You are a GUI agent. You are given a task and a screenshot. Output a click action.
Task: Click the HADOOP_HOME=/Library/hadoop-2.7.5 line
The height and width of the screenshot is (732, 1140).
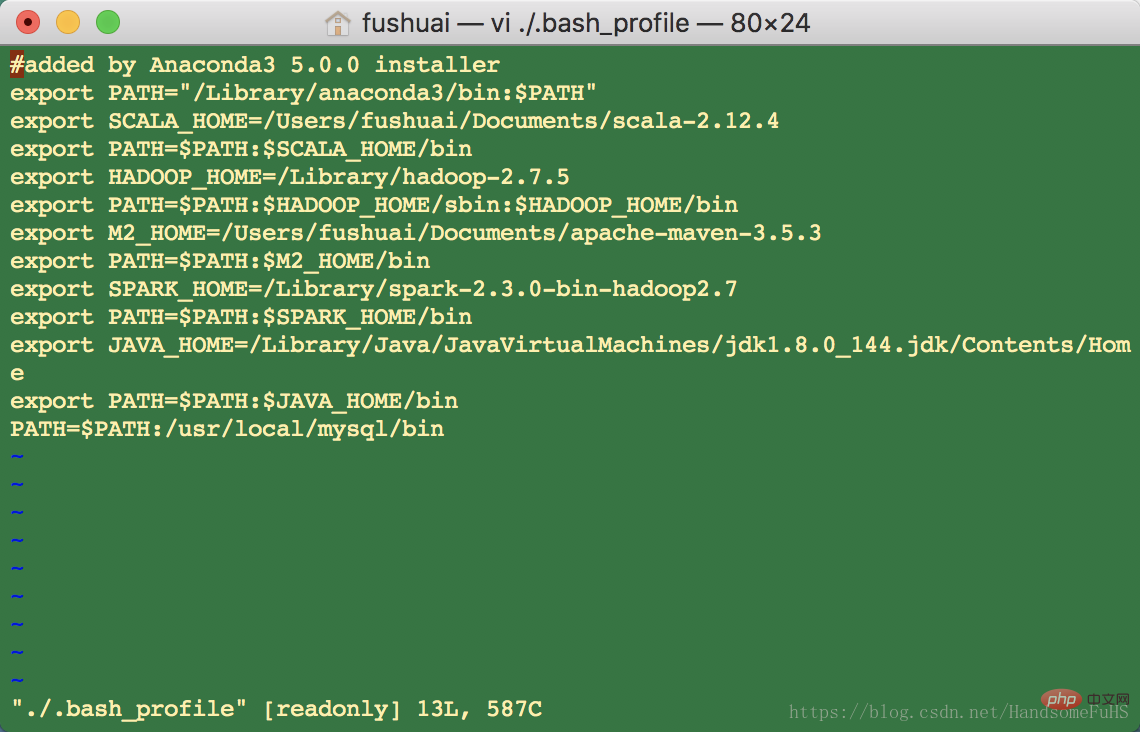289,177
